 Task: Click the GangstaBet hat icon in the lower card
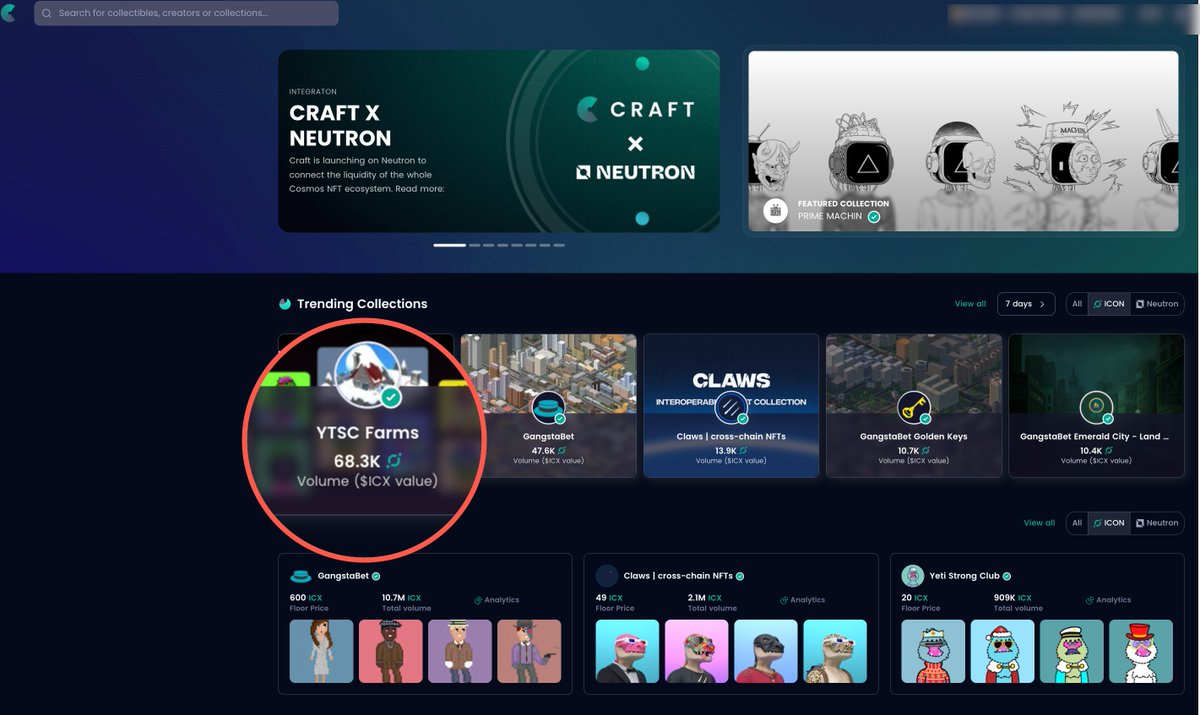[x=300, y=576]
